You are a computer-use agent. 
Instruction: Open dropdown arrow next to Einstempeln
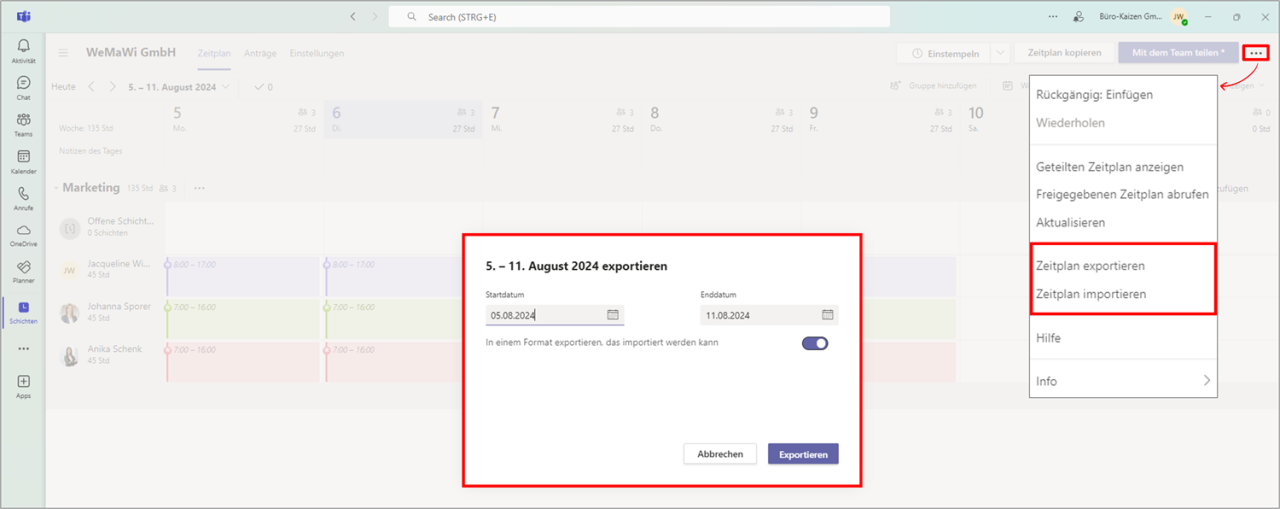[x=999, y=53]
